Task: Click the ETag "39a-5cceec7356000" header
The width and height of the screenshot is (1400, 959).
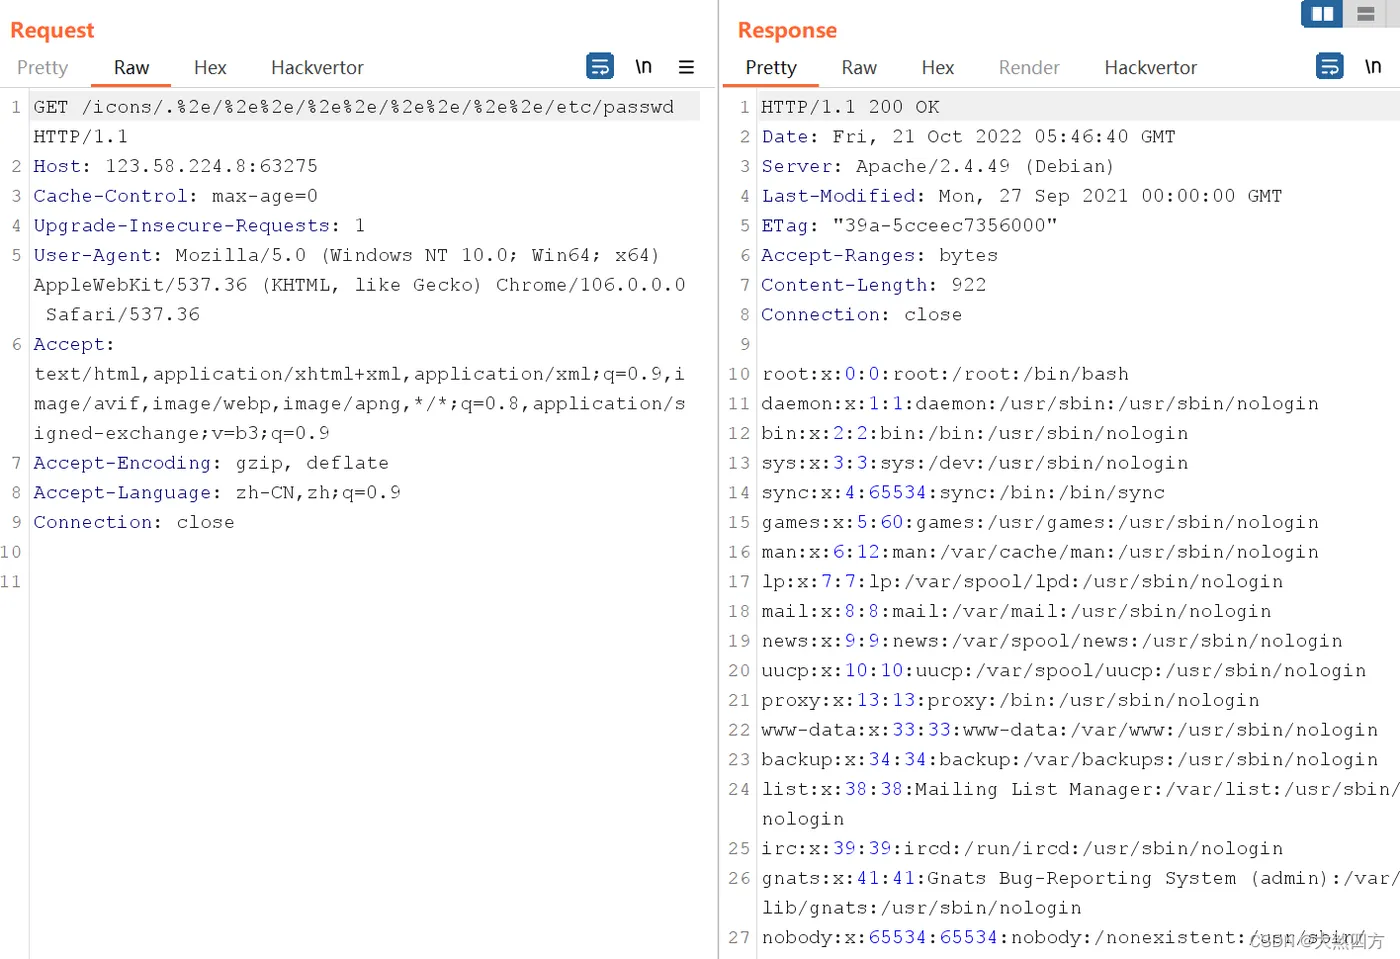Action: point(909,226)
